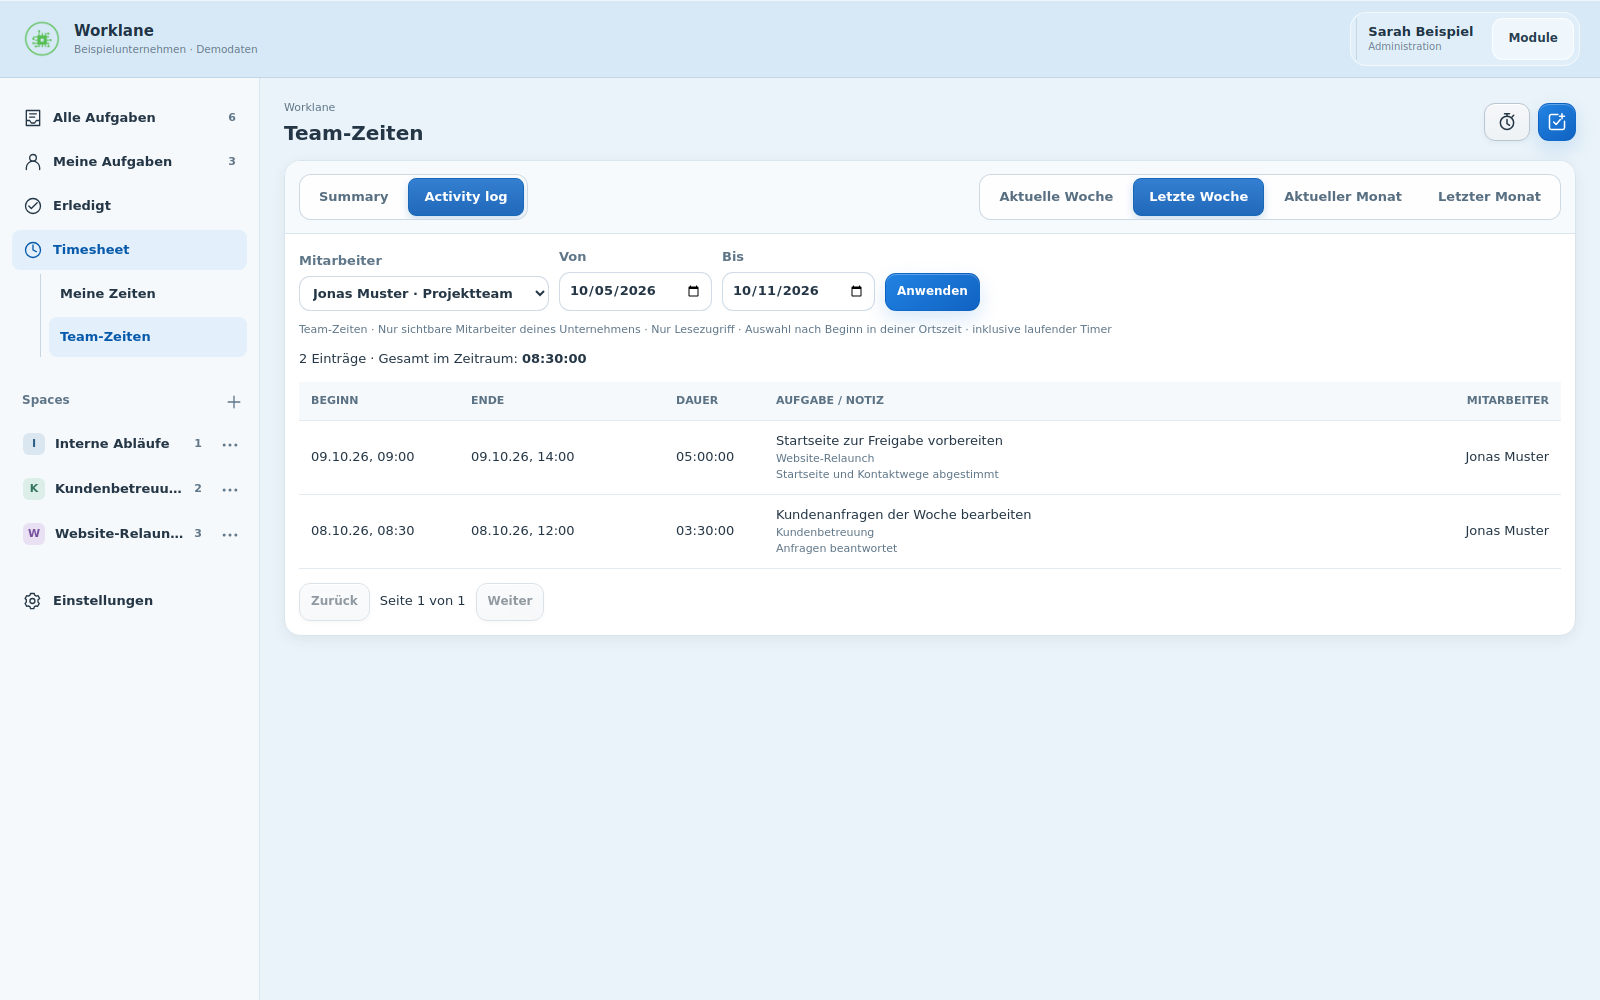Click the Zurück pagination button
1600x1000 pixels.
coord(334,602)
